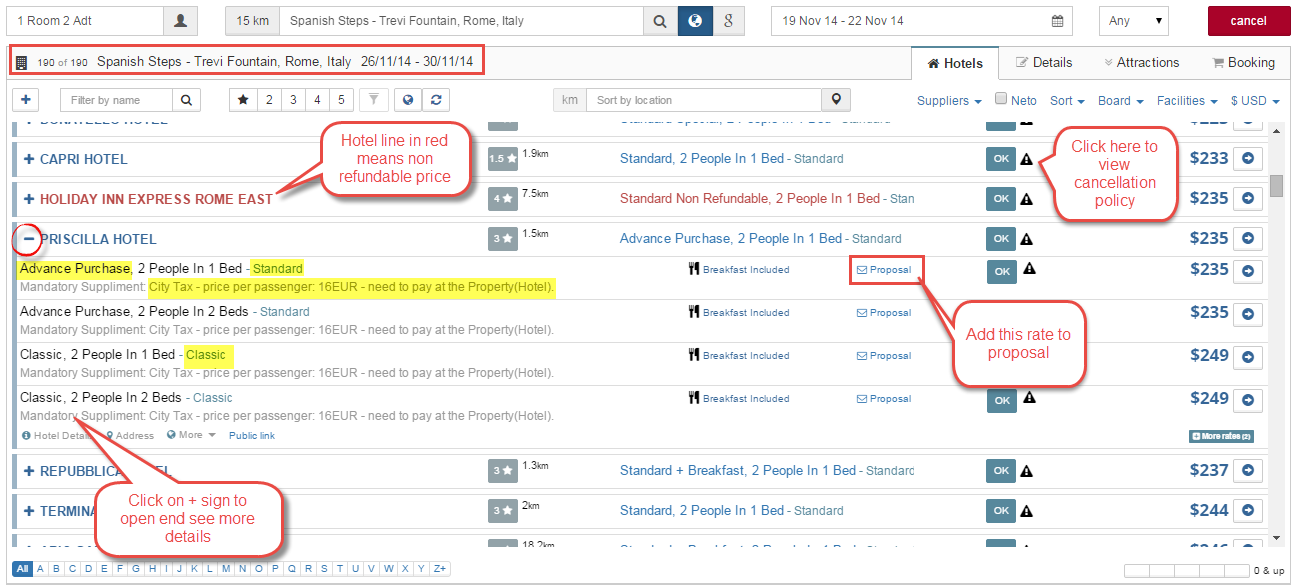Open the Booking tab

click(x=1243, y=62)
